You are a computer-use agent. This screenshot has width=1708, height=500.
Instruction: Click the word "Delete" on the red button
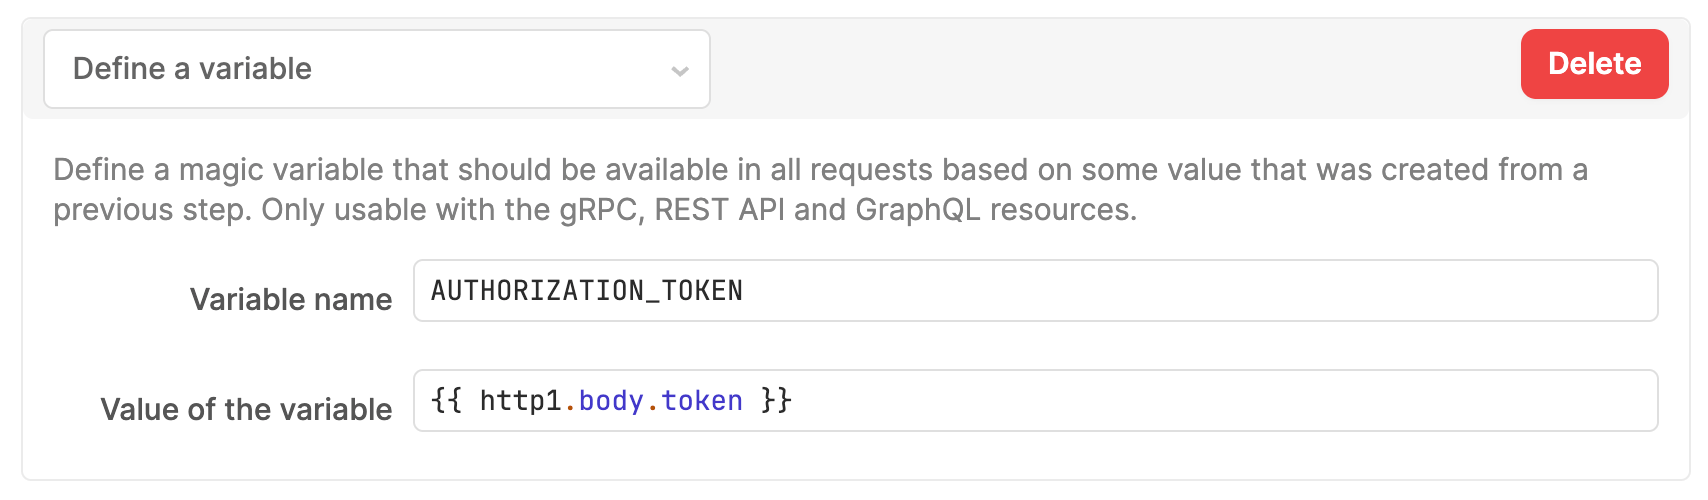[1594, 64]
